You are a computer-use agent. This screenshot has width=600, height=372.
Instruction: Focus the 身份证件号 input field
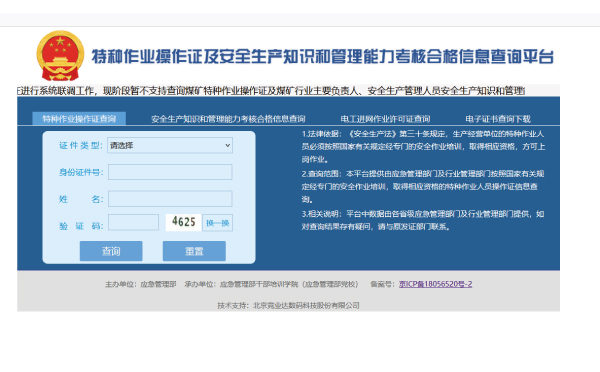[170, 172]
